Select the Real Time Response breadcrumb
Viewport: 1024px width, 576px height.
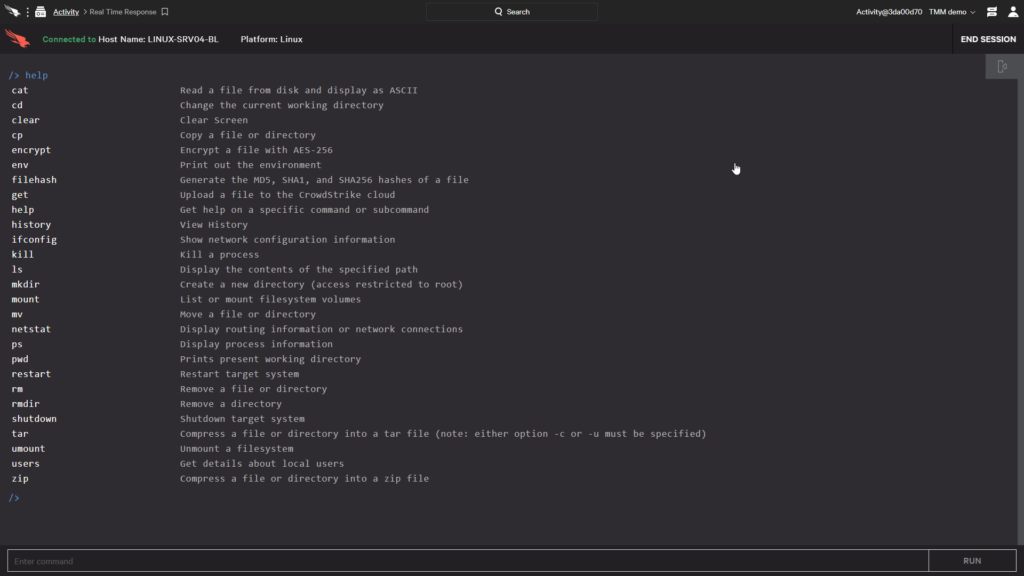[123, 12]
